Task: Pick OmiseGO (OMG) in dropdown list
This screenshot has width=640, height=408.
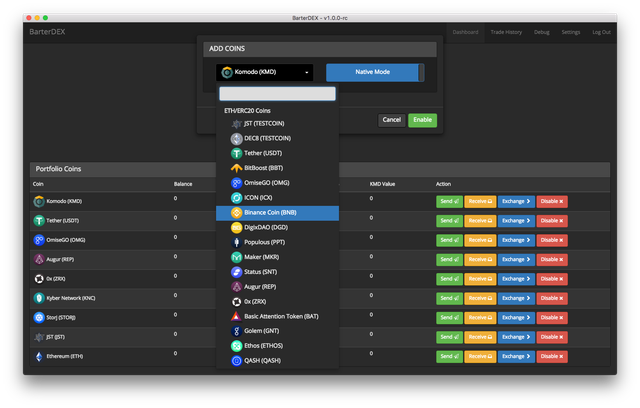Action: click(x=278, y=183)
